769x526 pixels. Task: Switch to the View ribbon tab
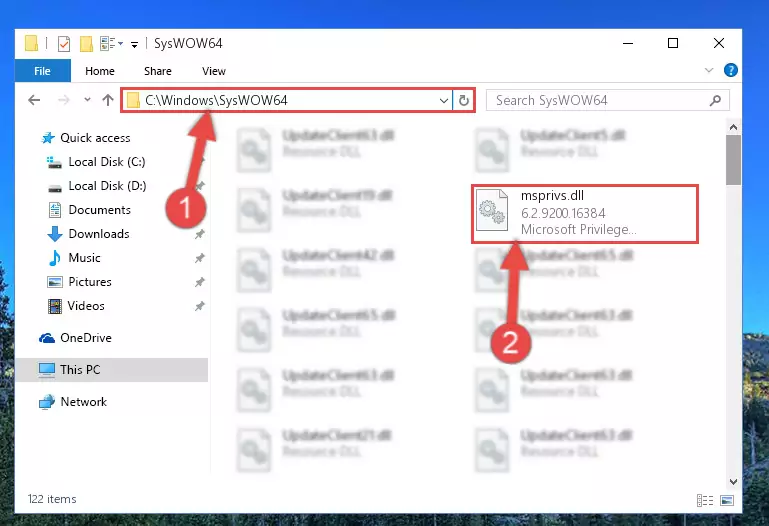(x=214, y=71)
